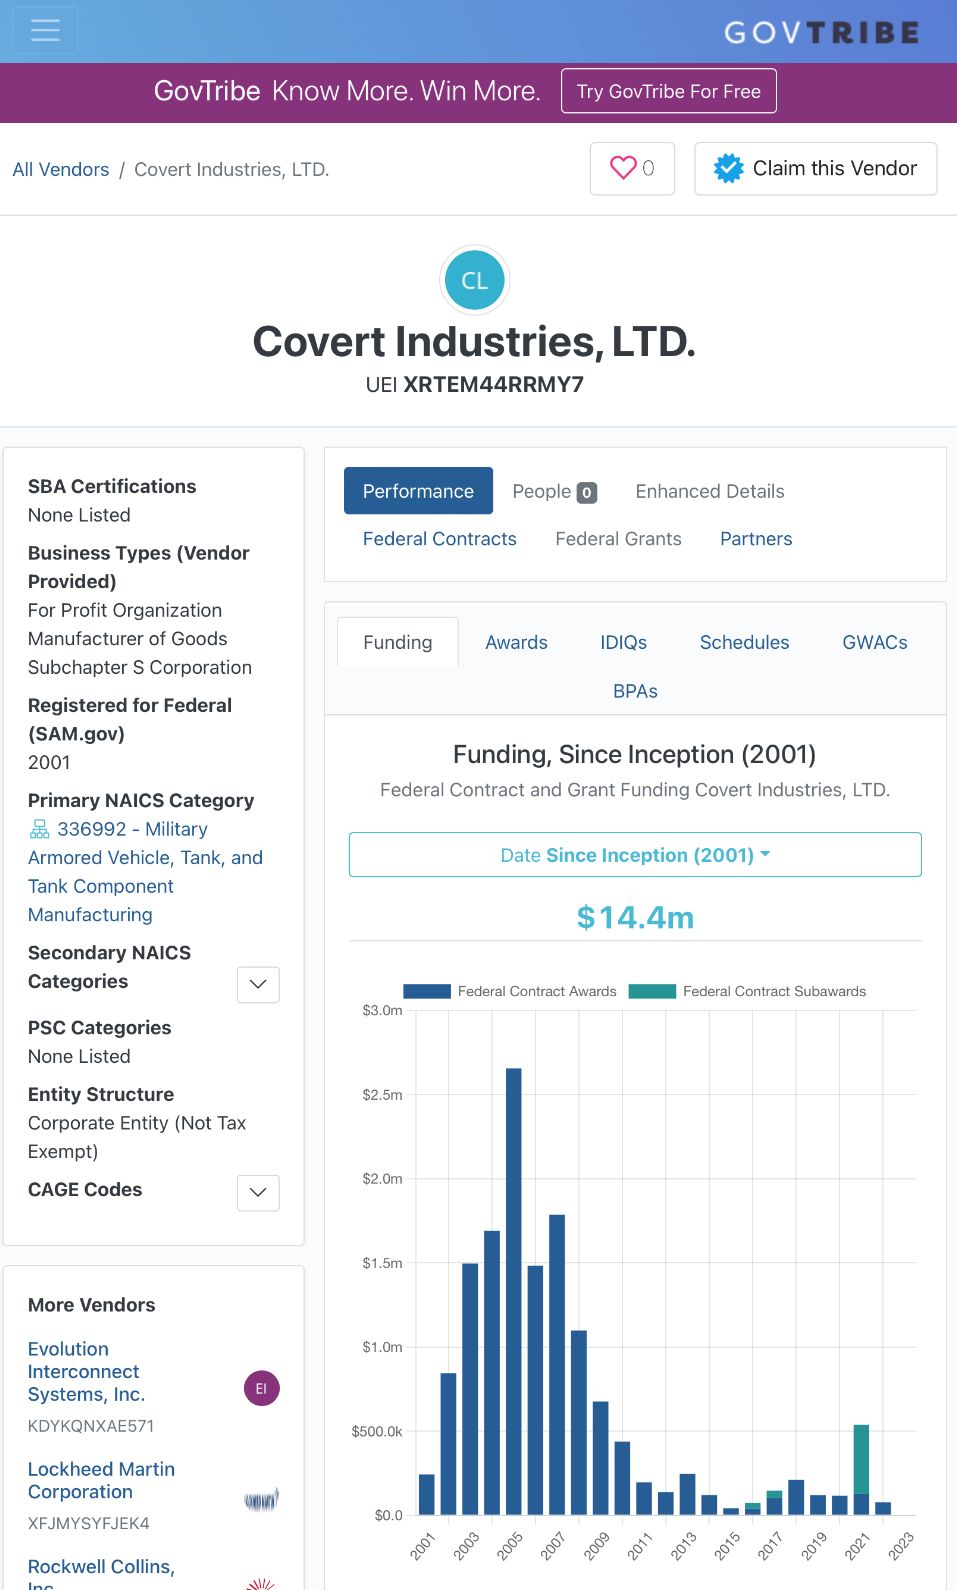Click the GovTribe logo
Screen dimensions: 957x1590
822,33
